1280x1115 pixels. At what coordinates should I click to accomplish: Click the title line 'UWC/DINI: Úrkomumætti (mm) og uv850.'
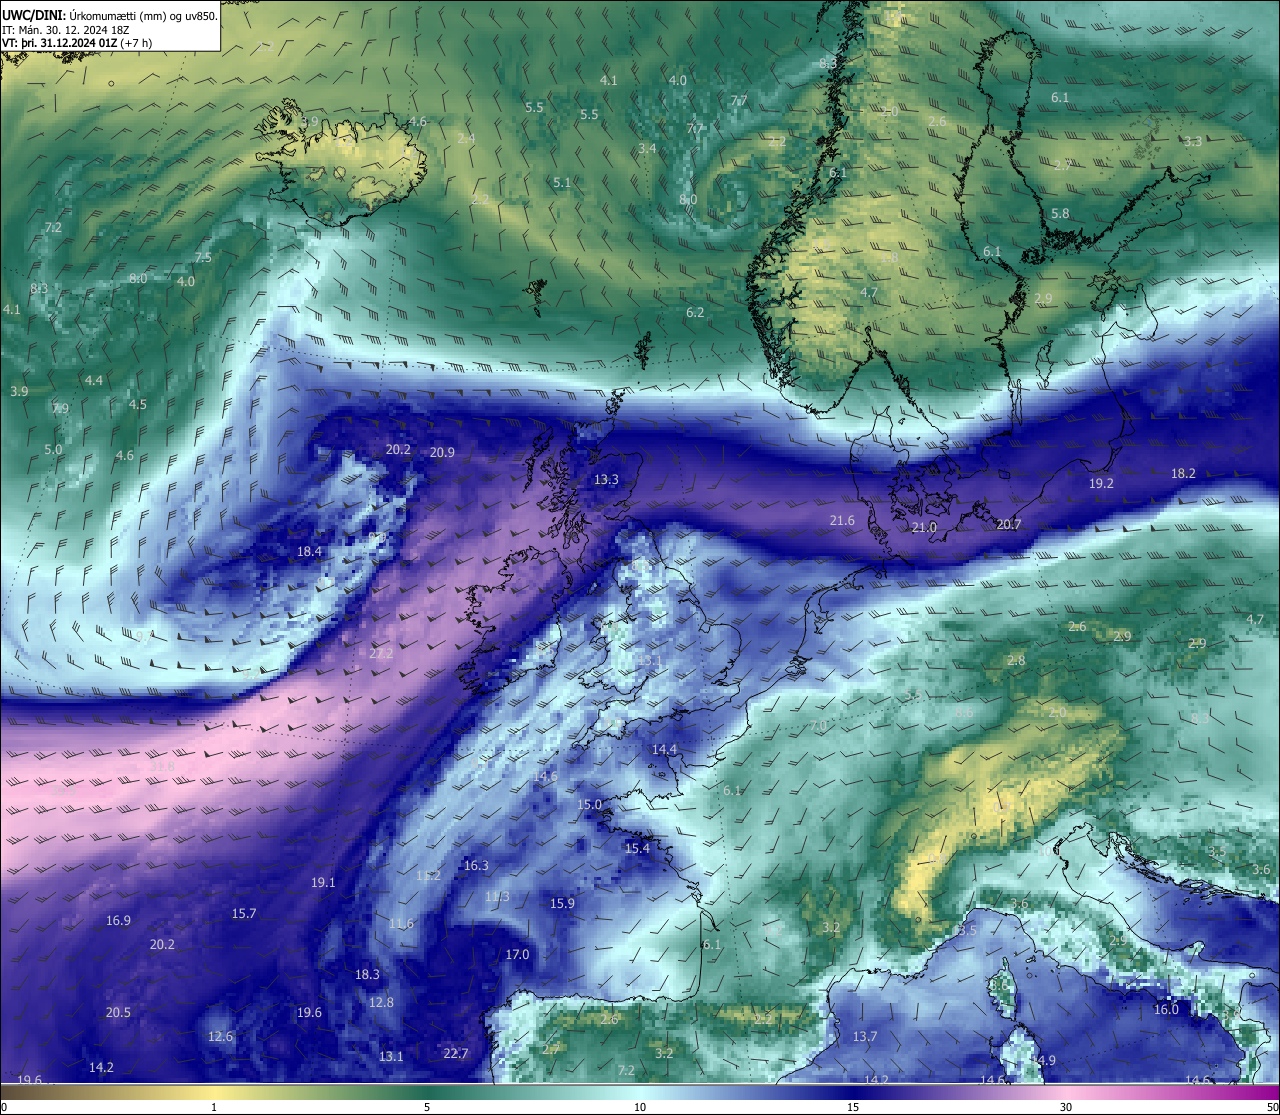pyautogui.click(x=109, y=16)
